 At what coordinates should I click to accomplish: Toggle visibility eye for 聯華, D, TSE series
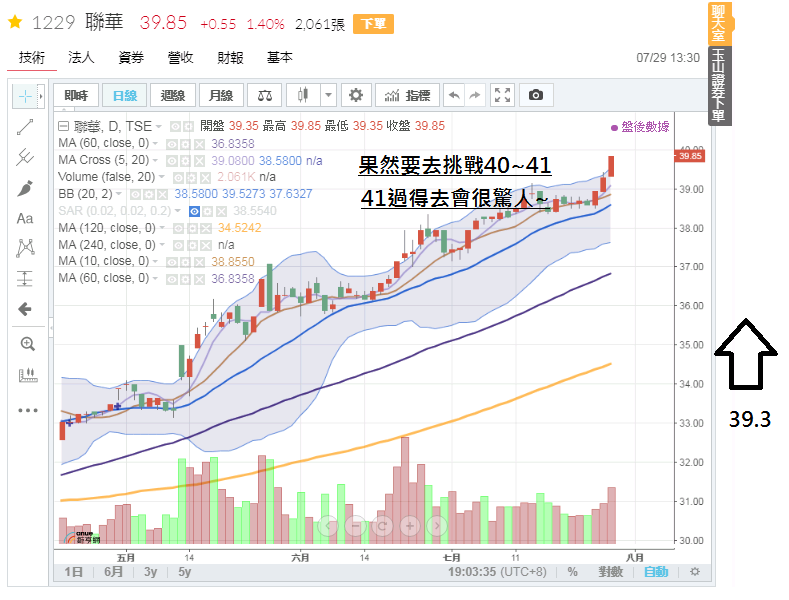(176, 126)
